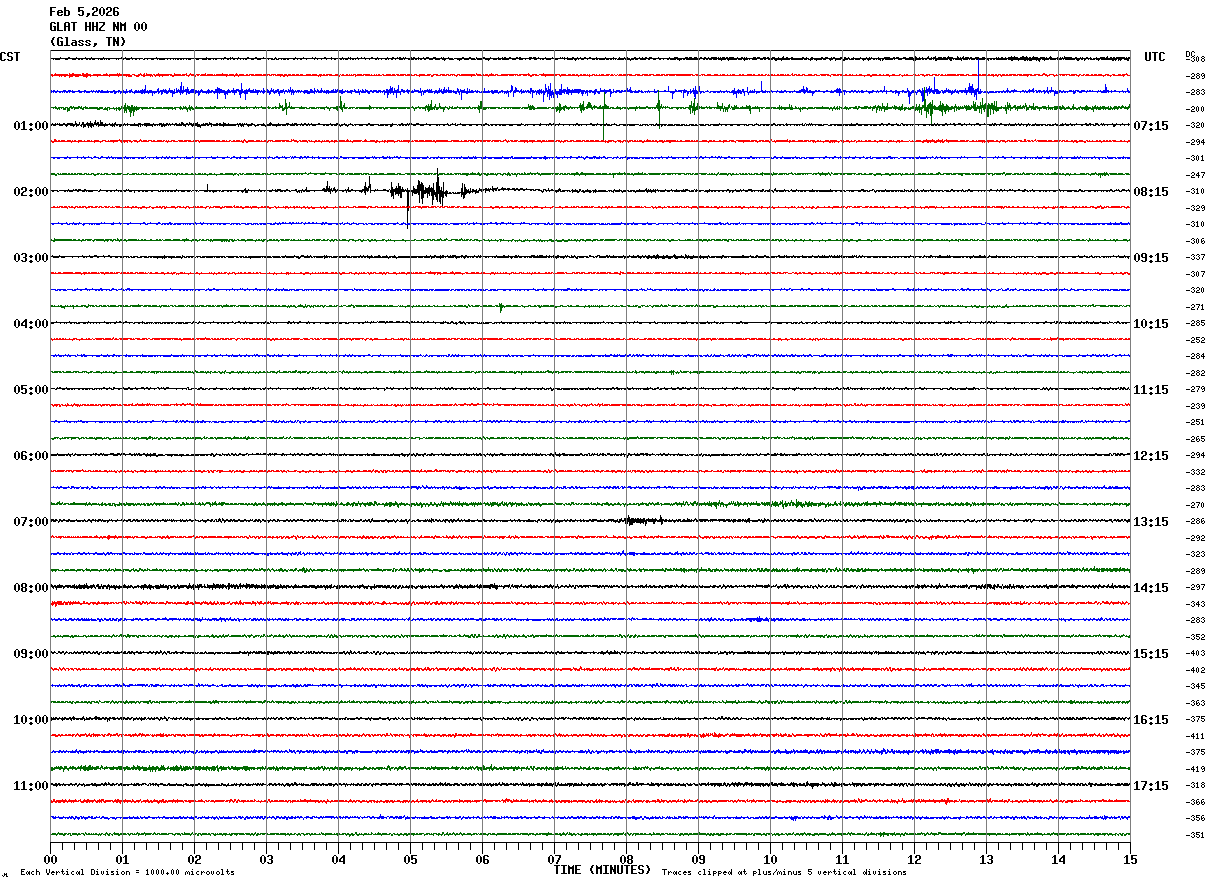Screen dimensions: 1210x886
Task: Click the 'Each Vertical Division = 1000.00 microvolts' note
Action: click(128, 872)
